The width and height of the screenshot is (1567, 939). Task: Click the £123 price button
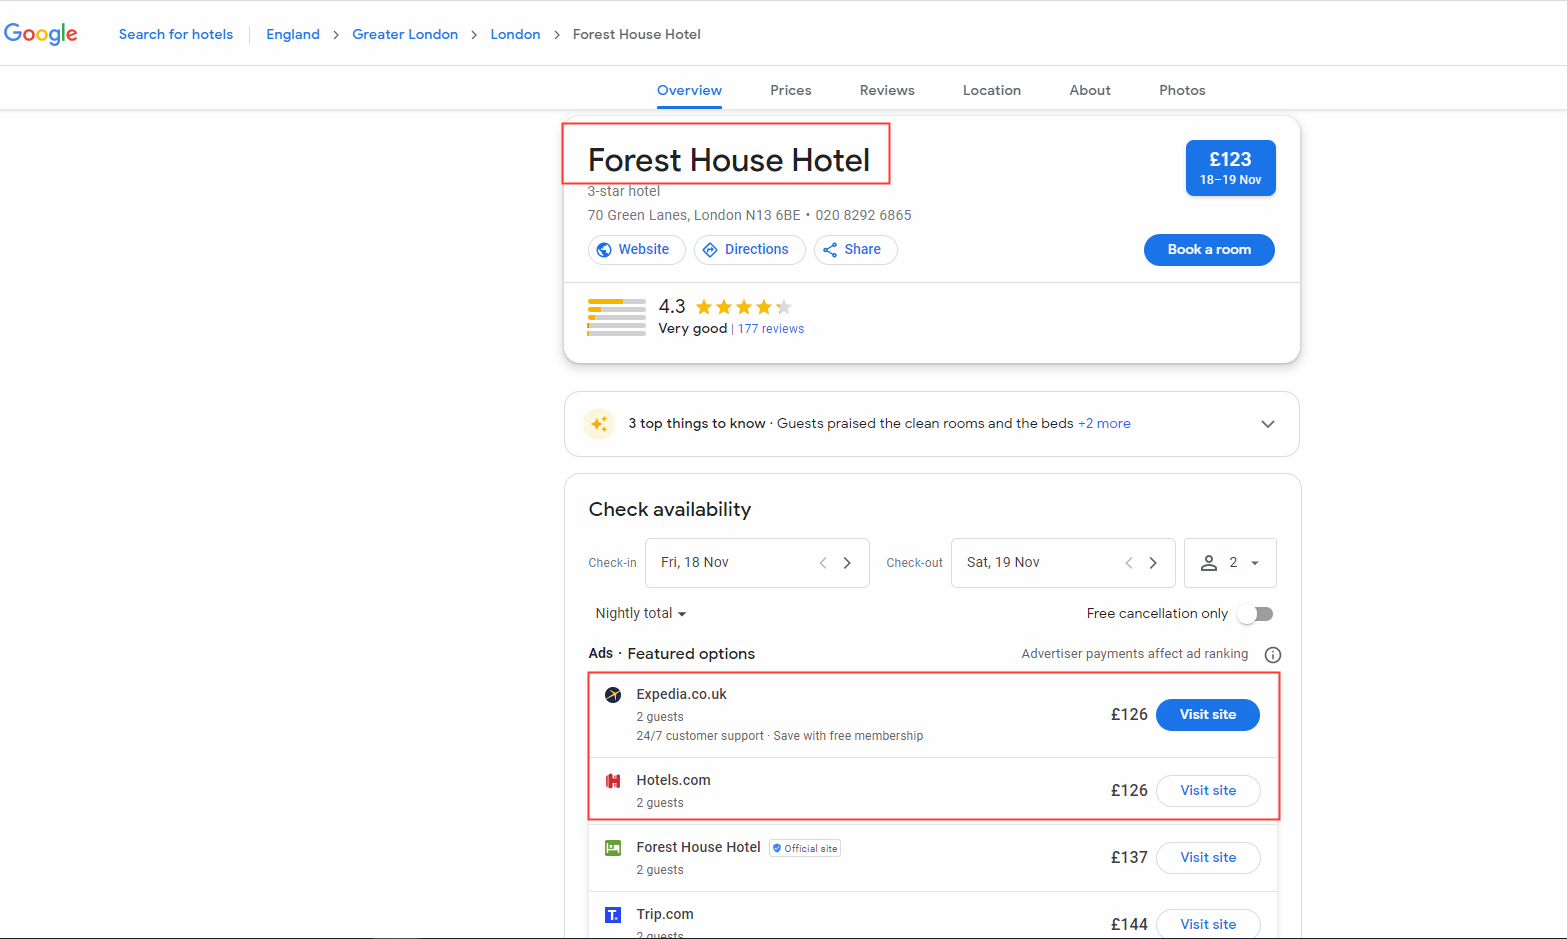[x=1231, y=168]
